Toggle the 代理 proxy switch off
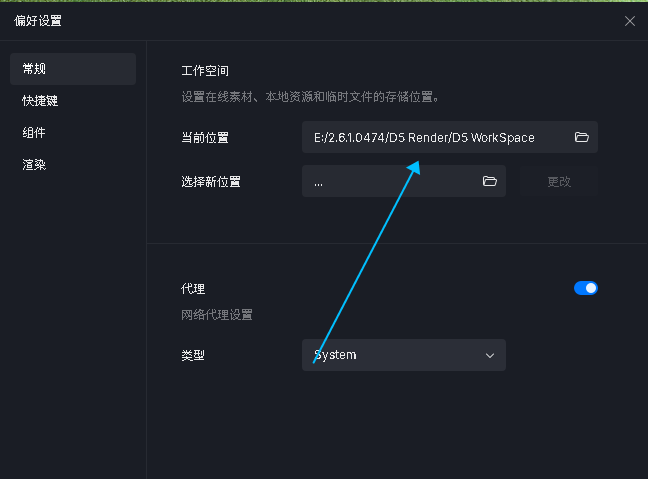The image size is (648, 479). click(x=585, y=288)
